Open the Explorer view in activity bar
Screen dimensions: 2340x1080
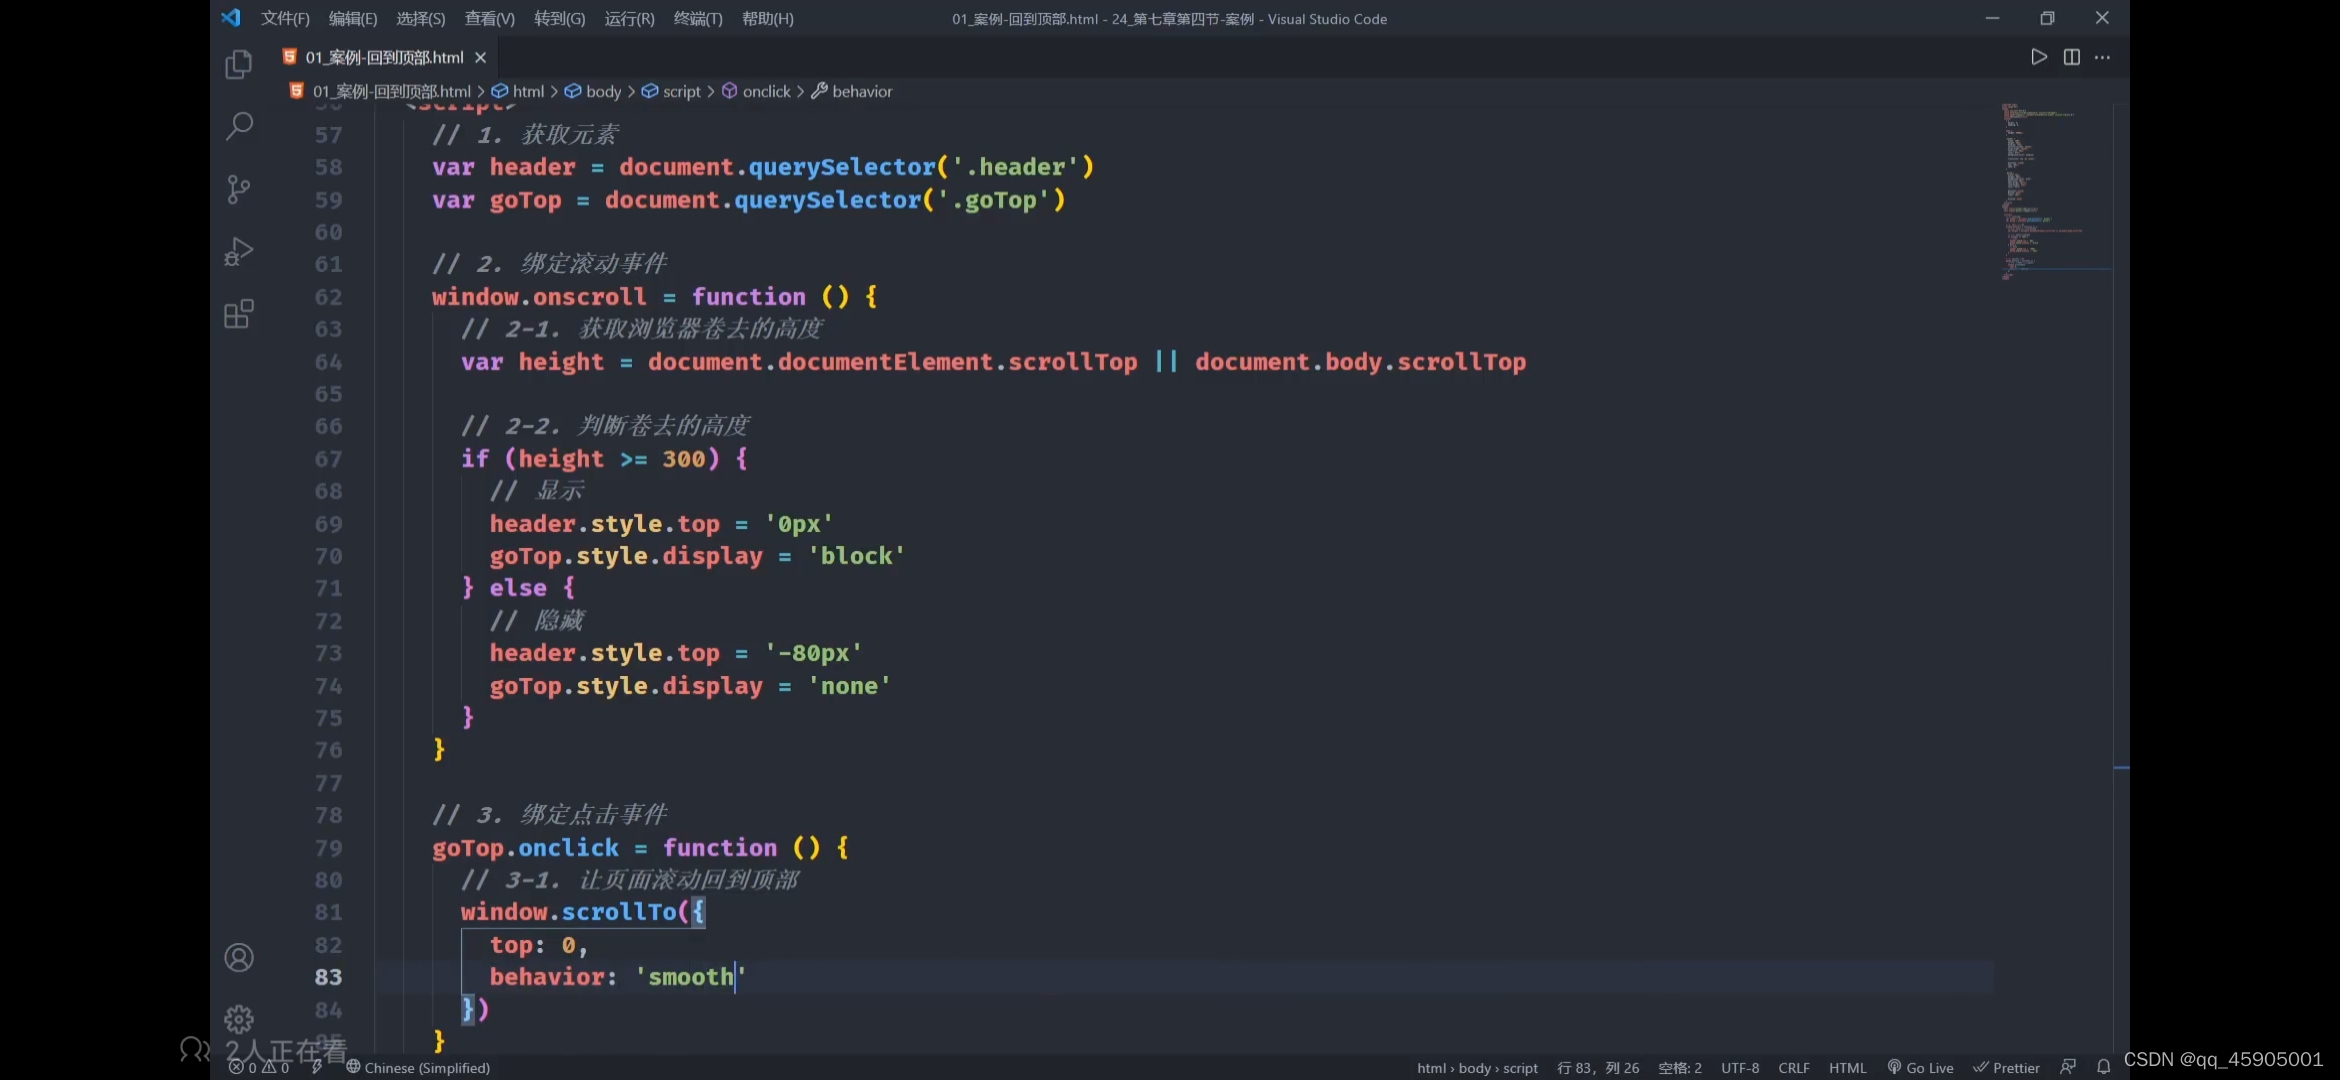click(238, 65)
